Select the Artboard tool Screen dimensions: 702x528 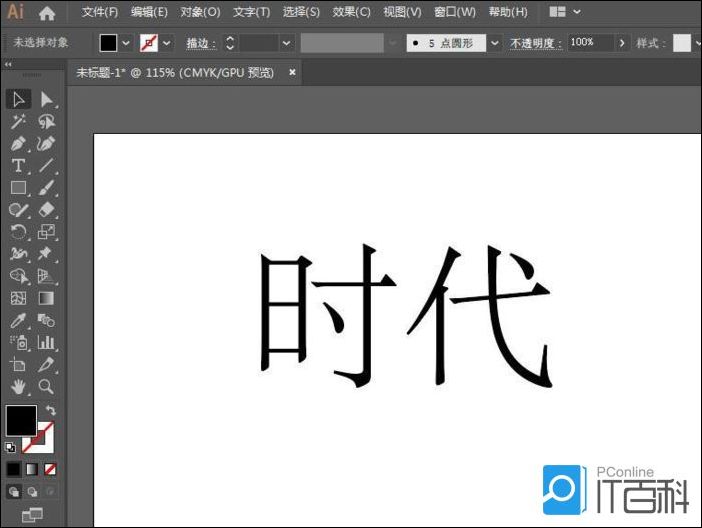(18, 365)
